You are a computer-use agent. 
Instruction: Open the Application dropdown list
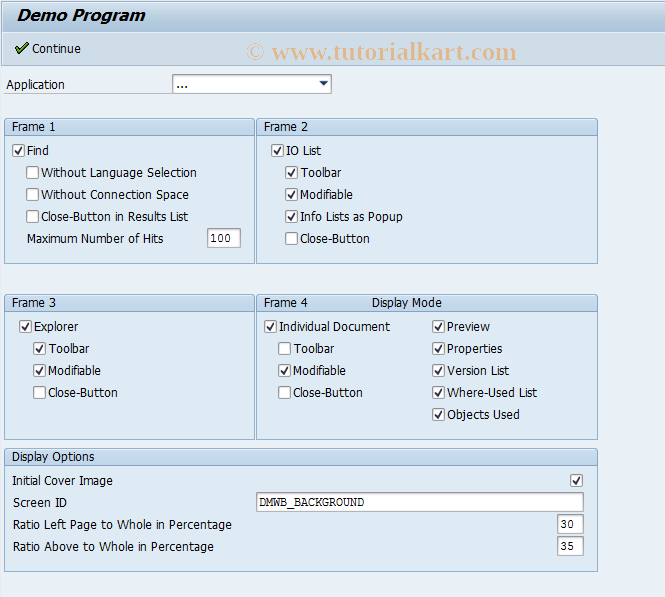tap(324, 84)
